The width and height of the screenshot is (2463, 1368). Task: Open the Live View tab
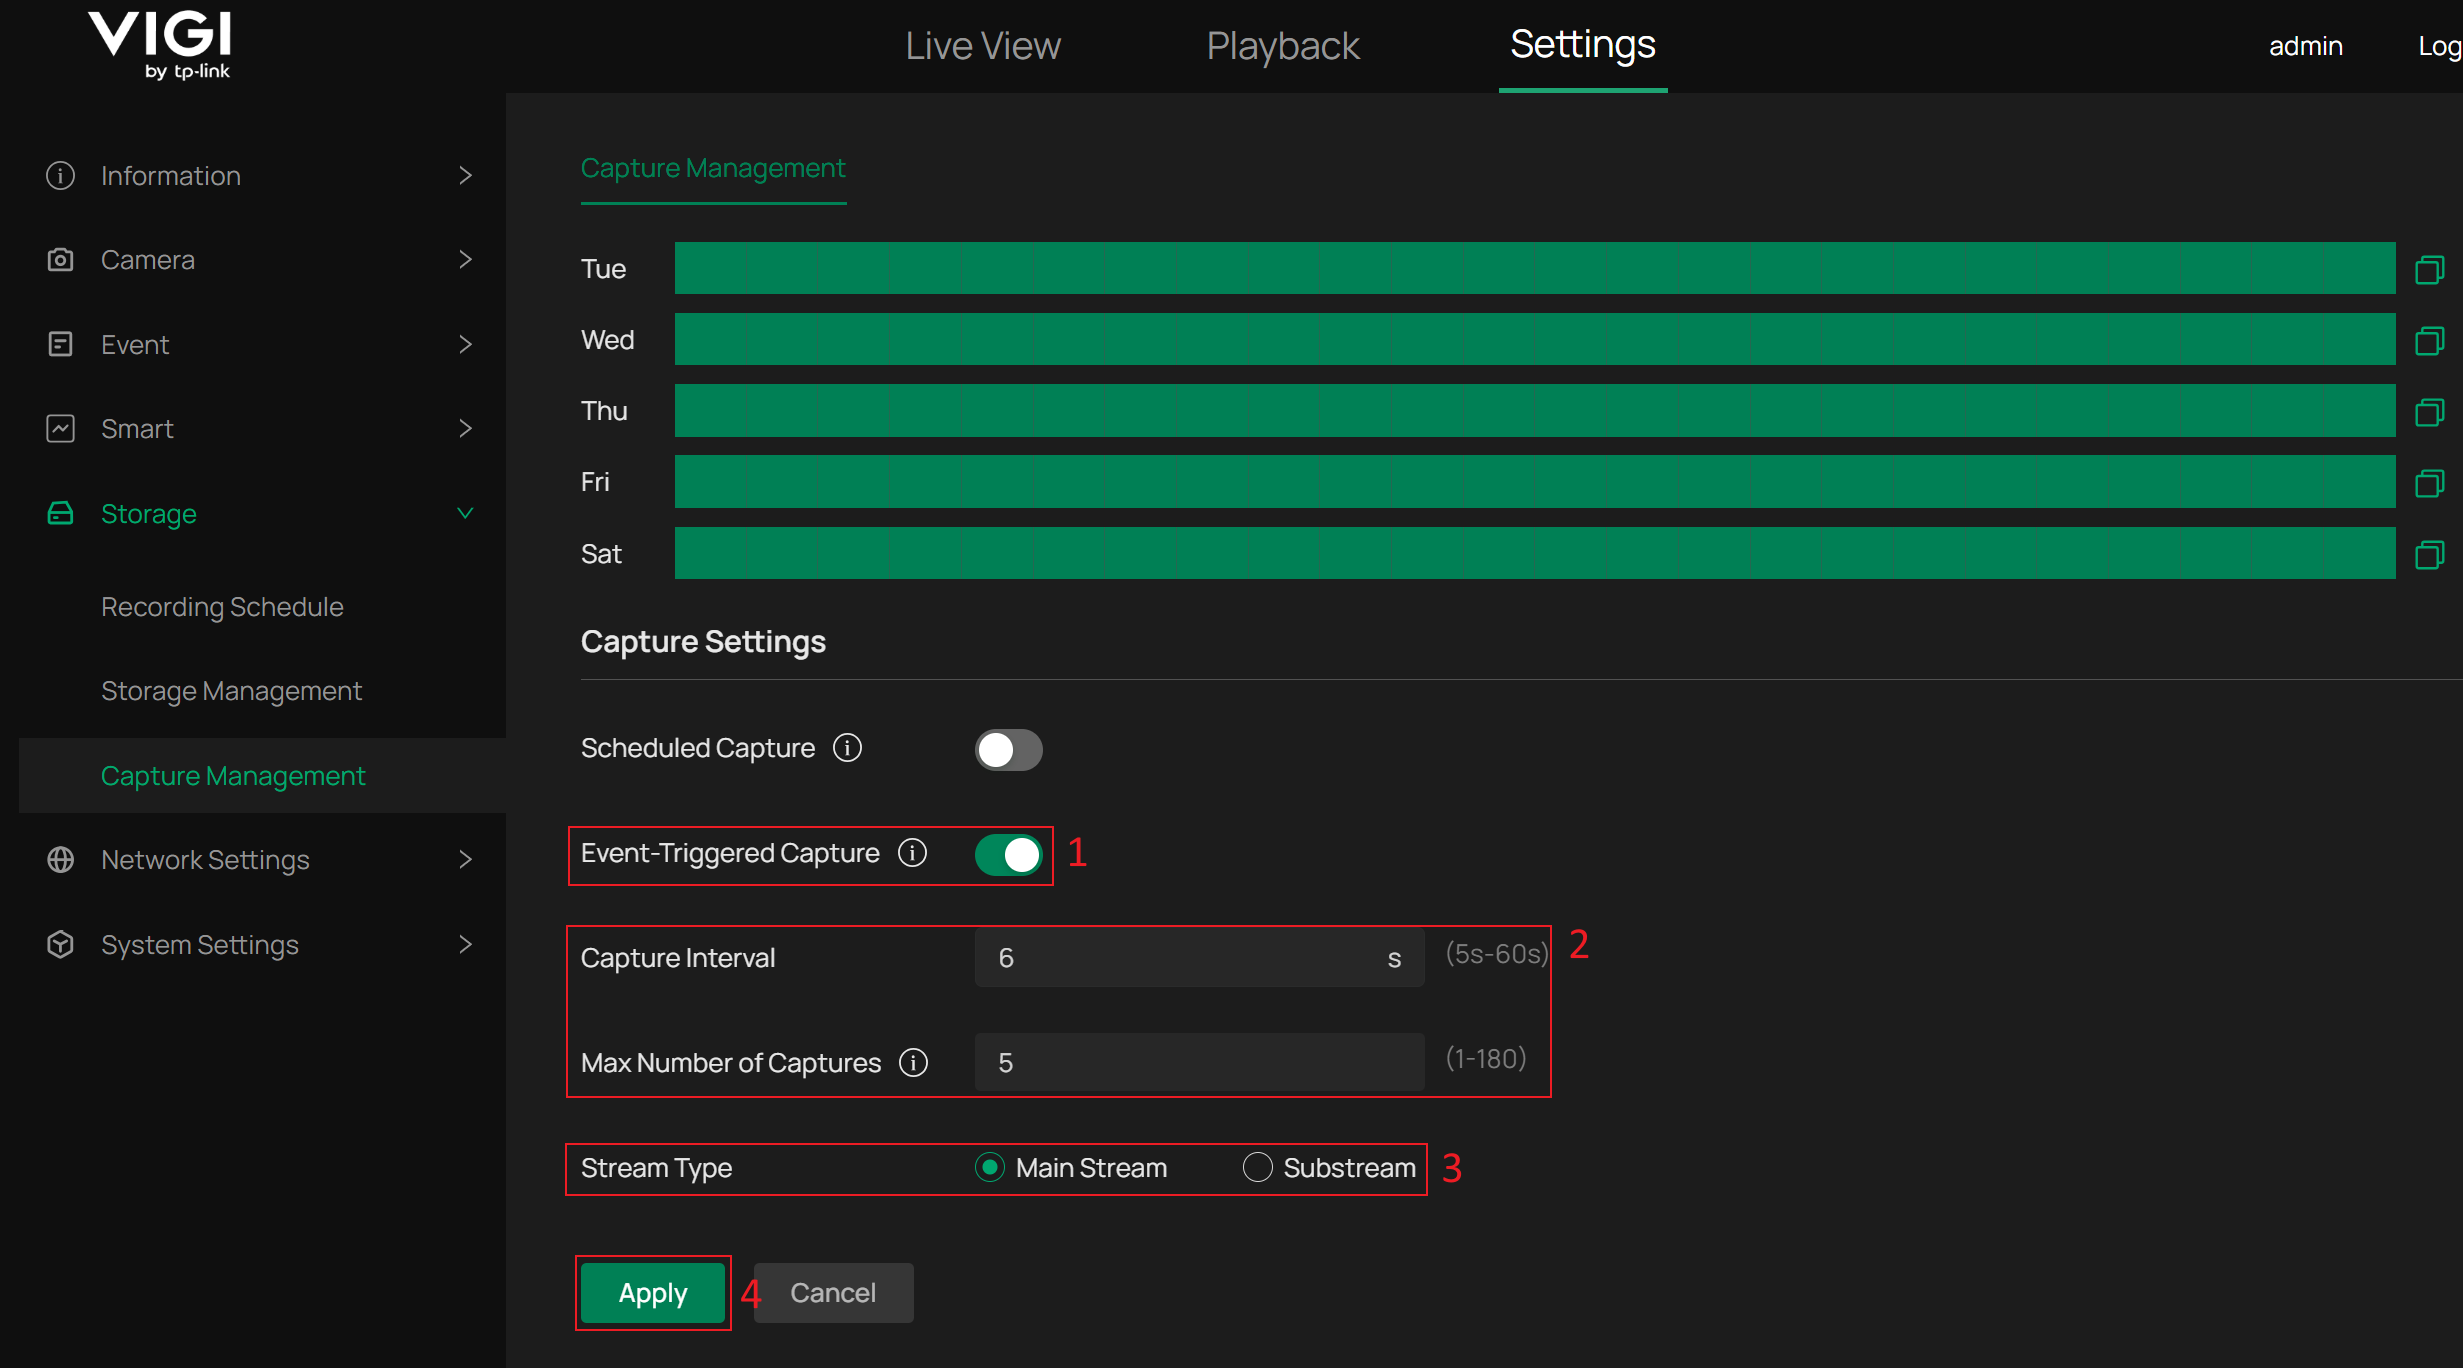[982, 45]
